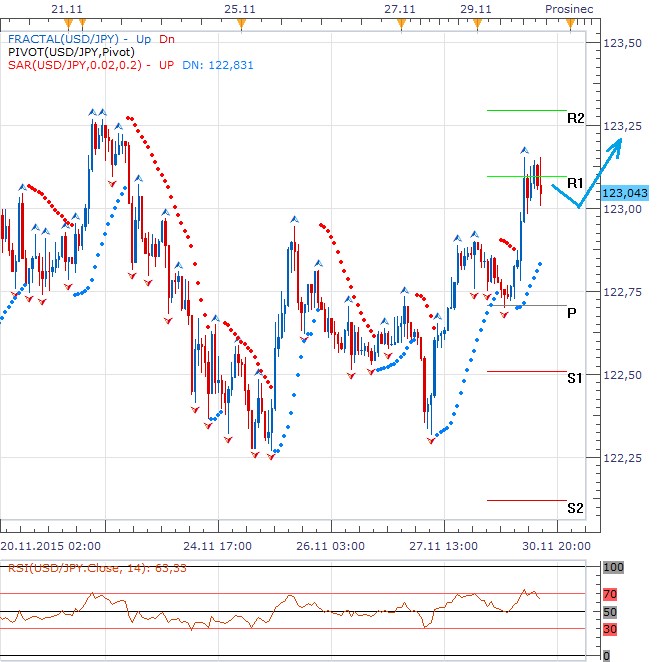Select the SAR(USD/JPY,0.02,0.2) indicator label

pyautogui.click(x=78, y=65)
